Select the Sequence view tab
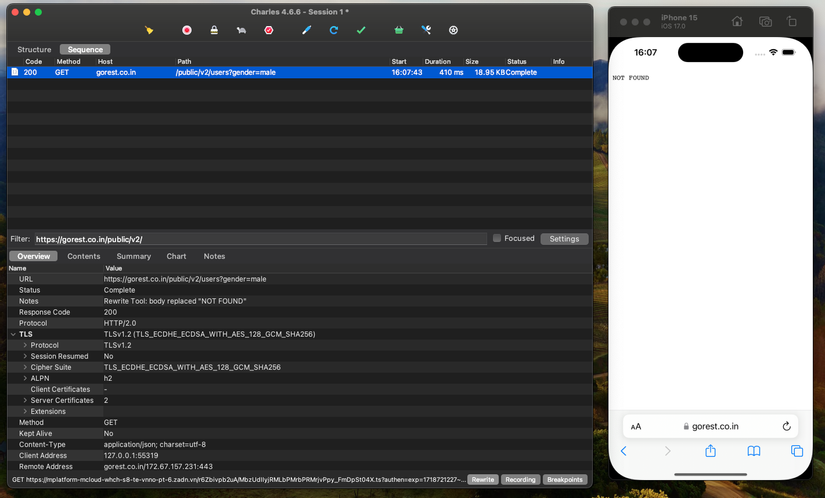This screenshot has width=825, height=498. (x=85, y=49)
